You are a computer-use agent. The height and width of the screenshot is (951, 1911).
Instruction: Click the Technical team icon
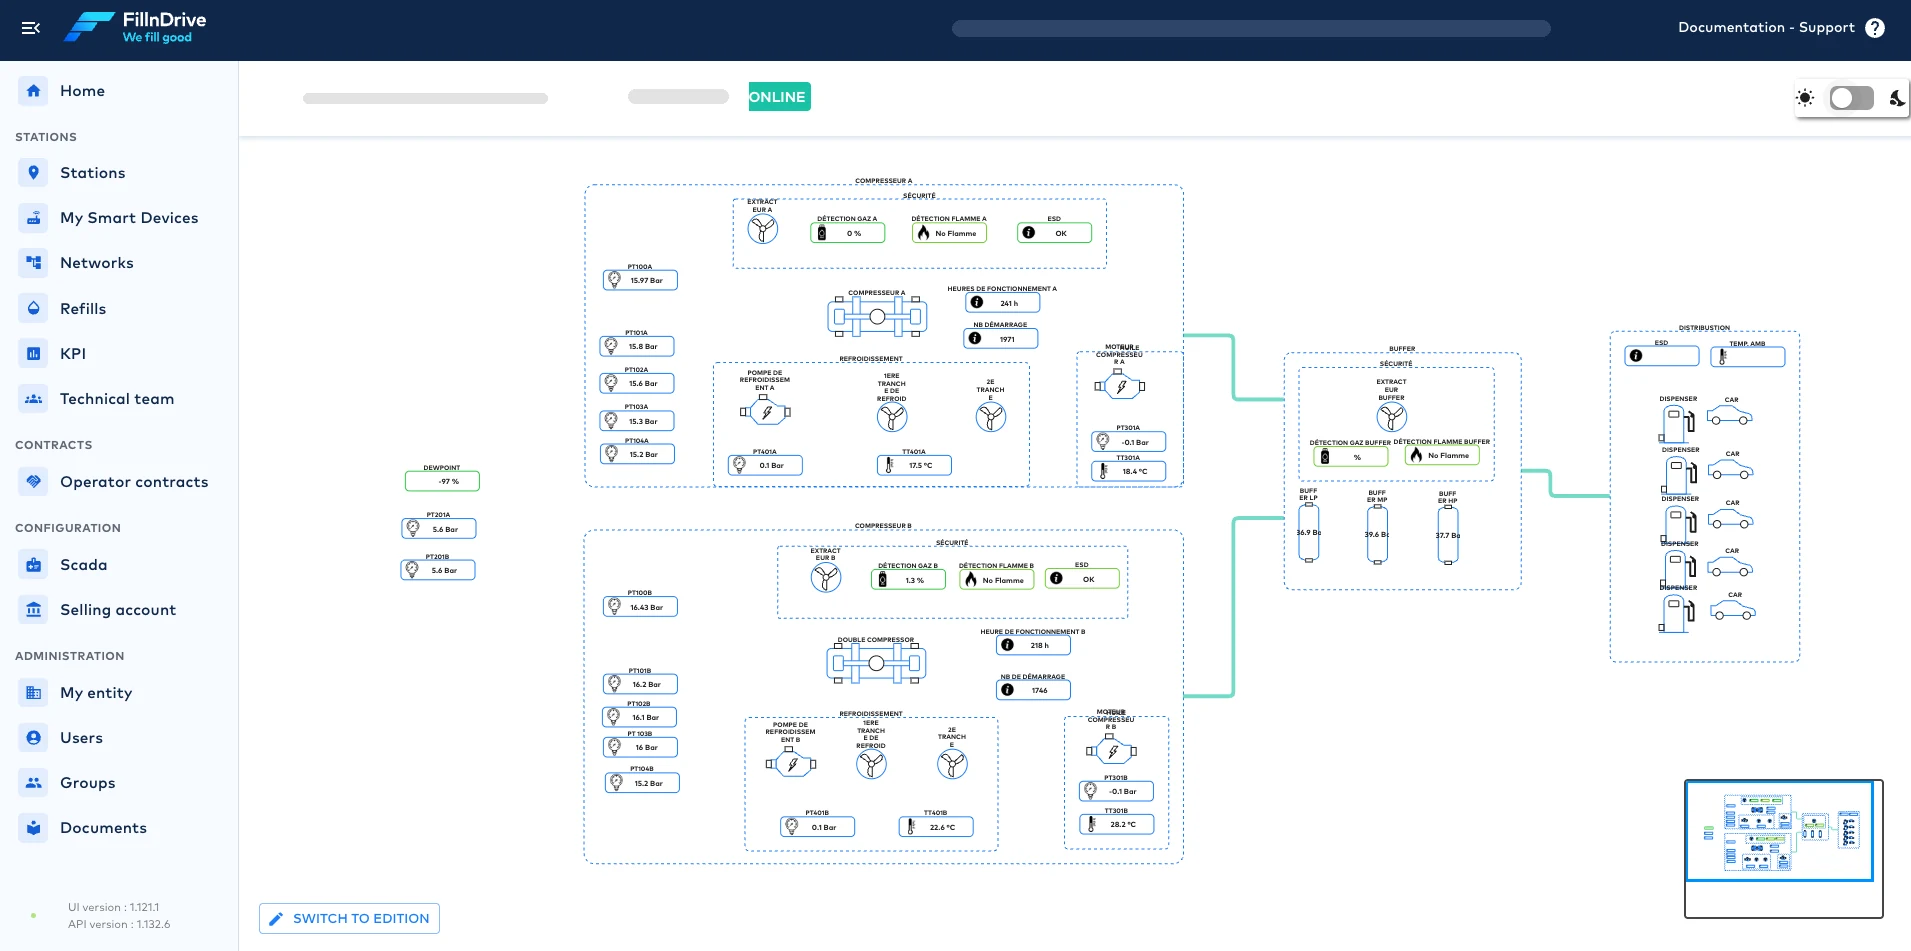click(x=33, y=398)
